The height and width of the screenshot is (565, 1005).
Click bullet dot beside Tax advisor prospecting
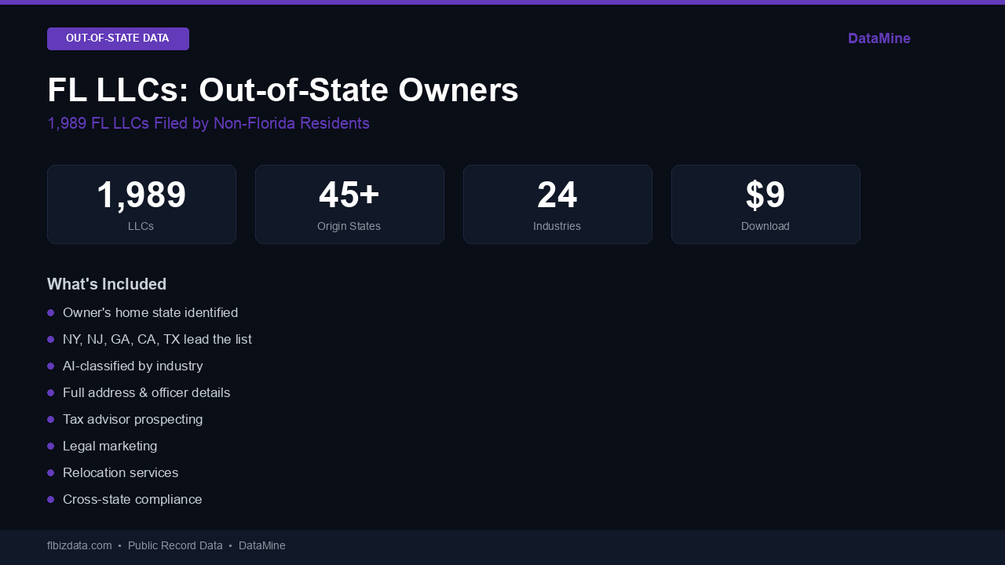(x=51, y=420)
